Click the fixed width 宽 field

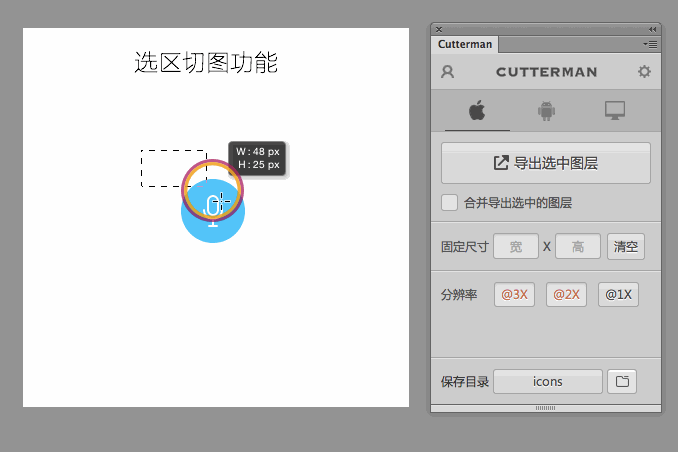(x=515, y=246)
